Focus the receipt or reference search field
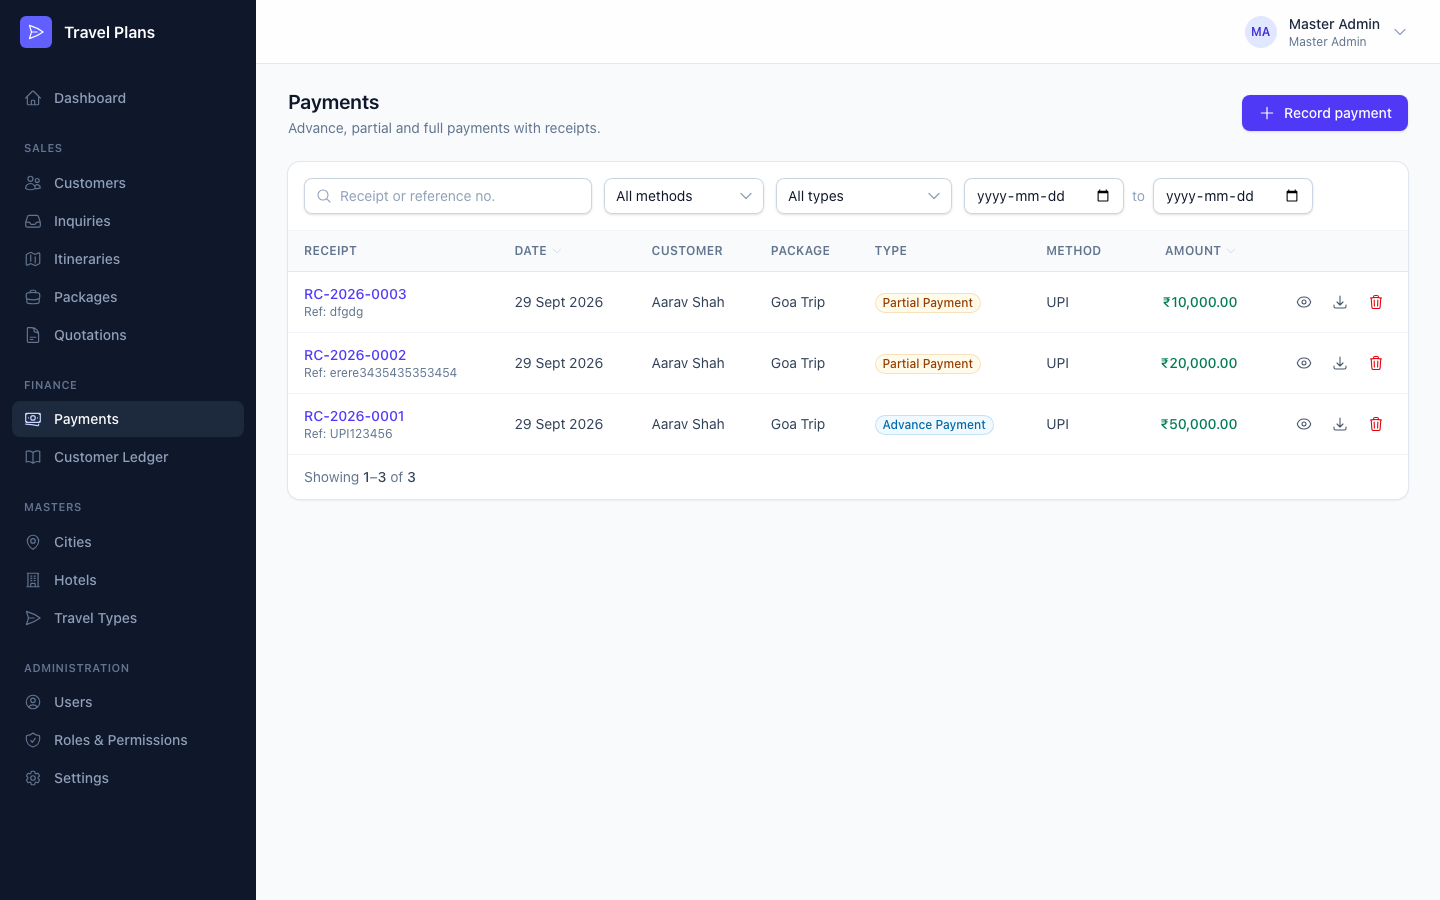Image resolution: width=1440 pixels, height=900 pixels. [448, 196]
